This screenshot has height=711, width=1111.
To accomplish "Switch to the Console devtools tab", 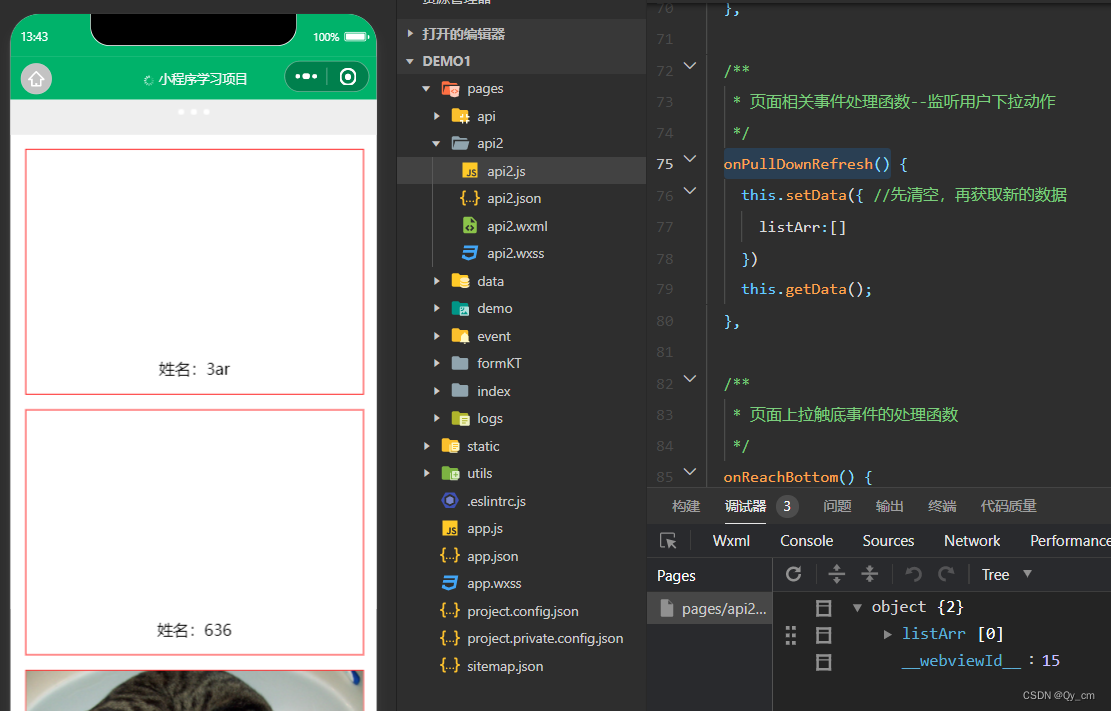I will click(806, 541).
